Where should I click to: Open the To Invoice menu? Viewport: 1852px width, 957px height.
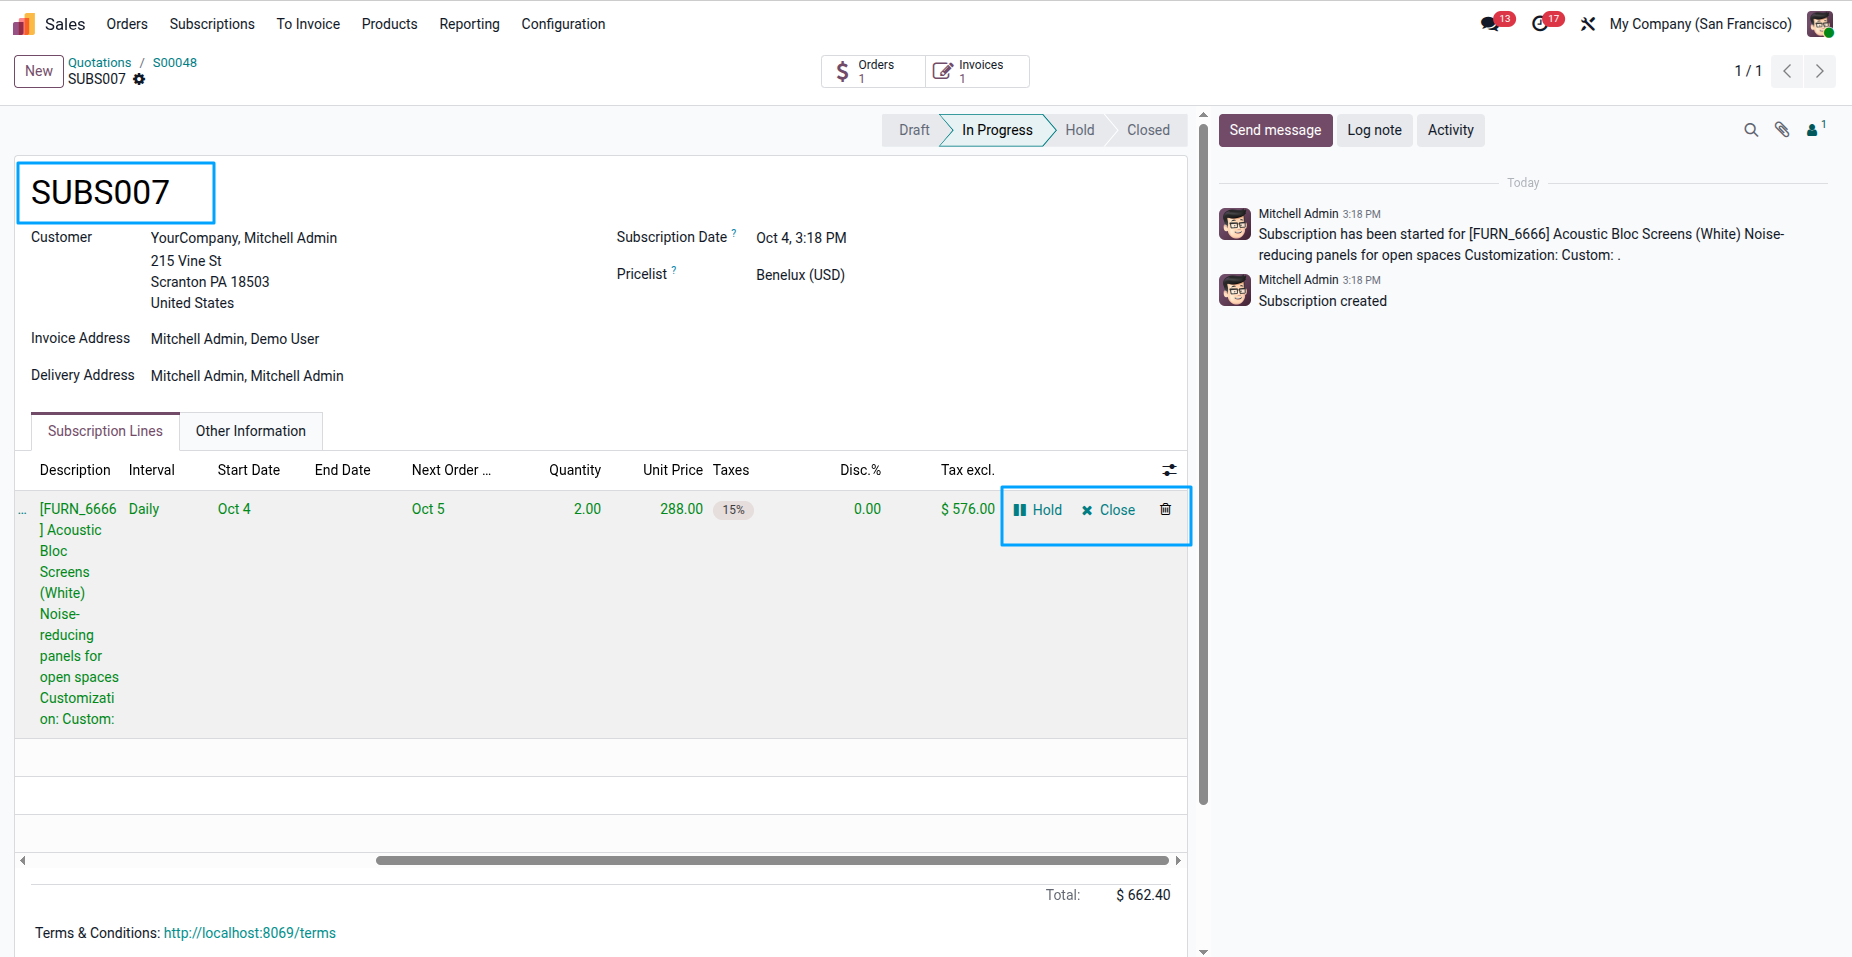point(308,24)
